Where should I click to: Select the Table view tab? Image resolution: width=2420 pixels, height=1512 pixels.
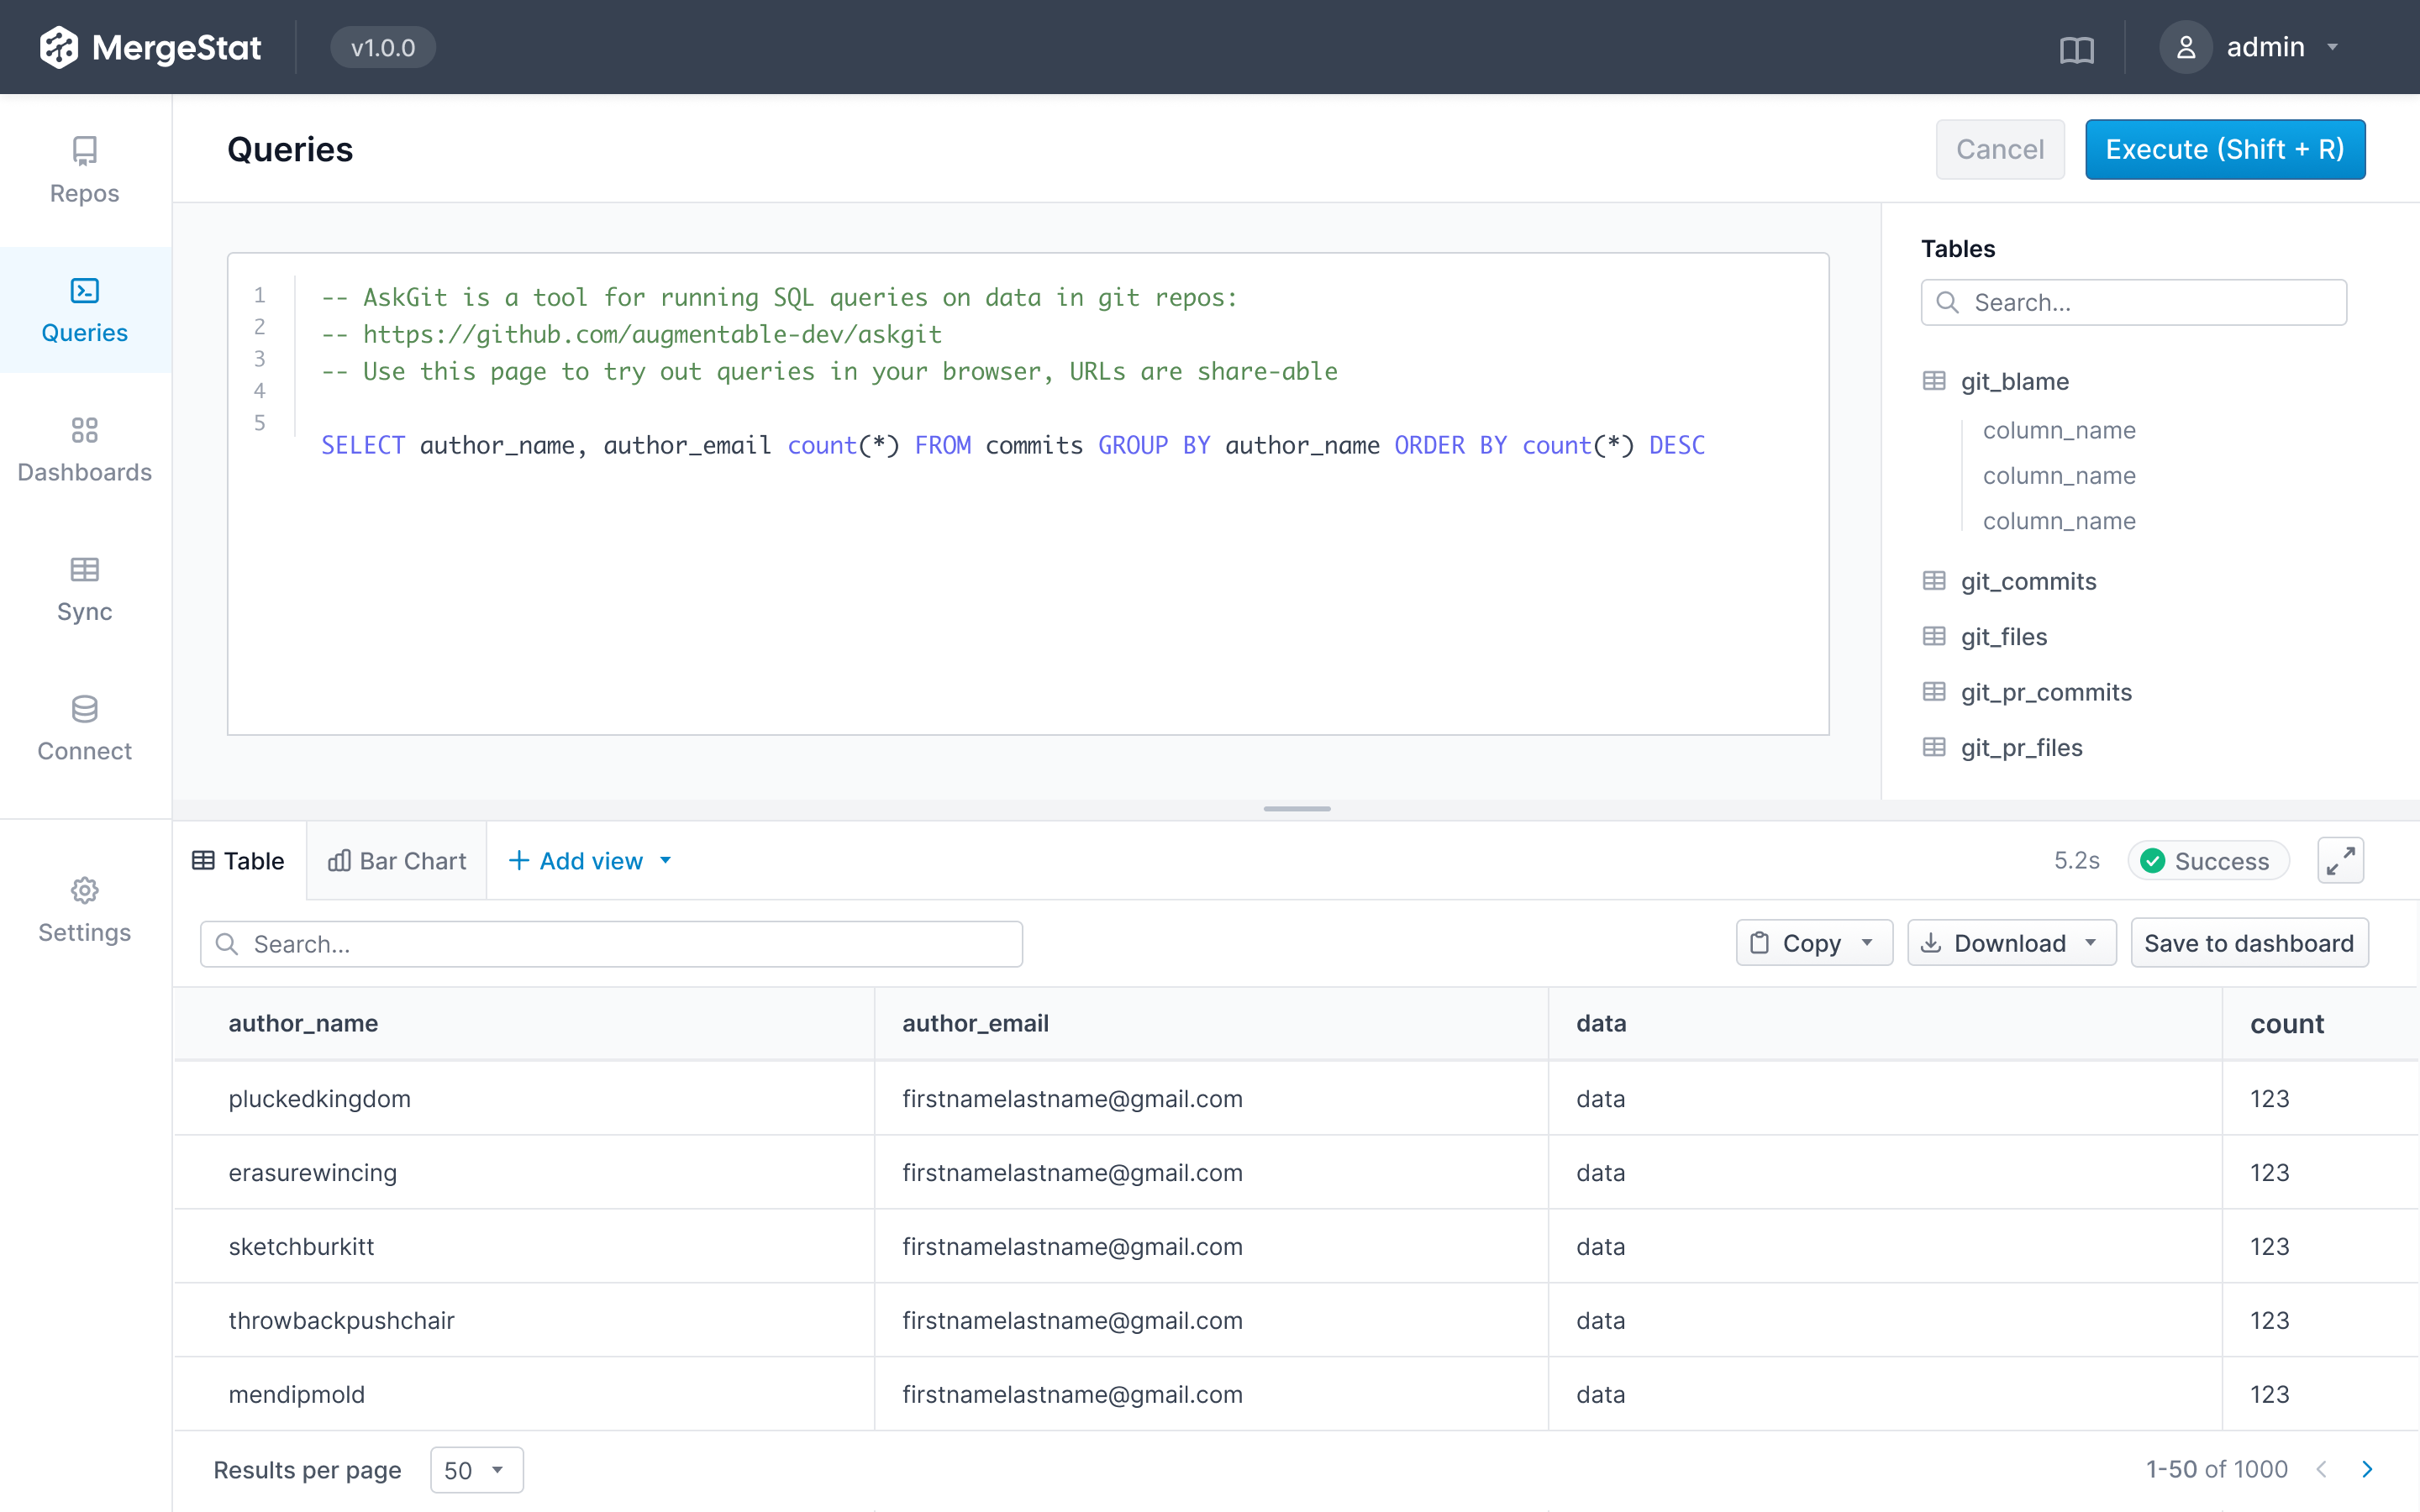237,860
